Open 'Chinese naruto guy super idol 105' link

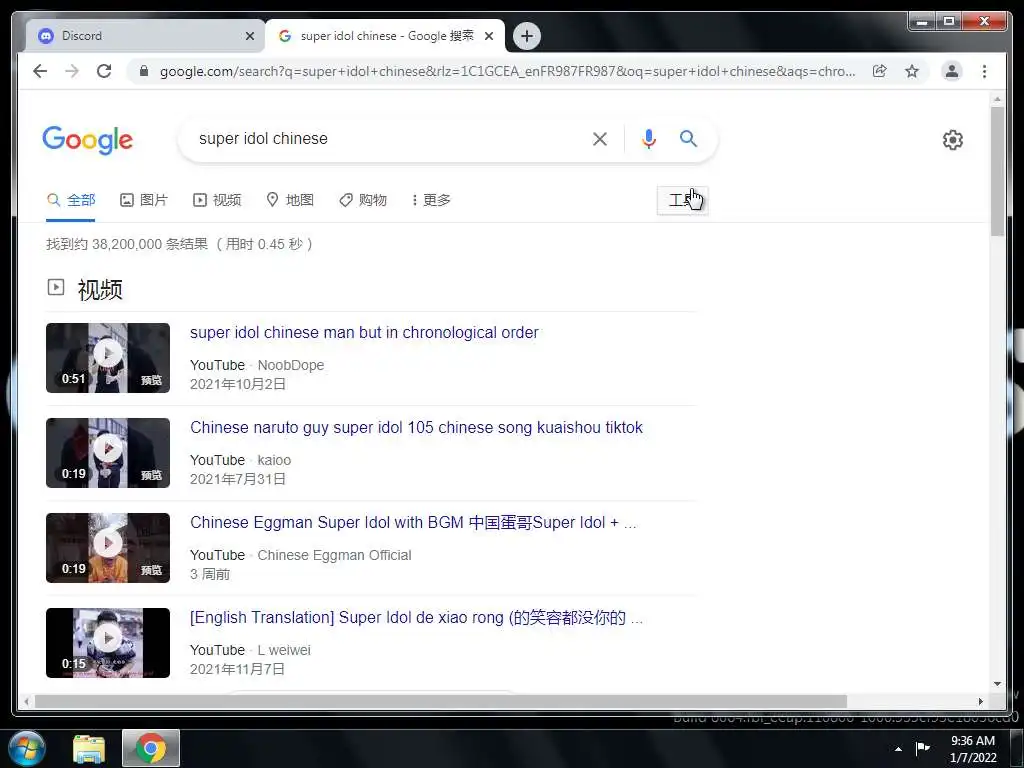click(417, 428)
